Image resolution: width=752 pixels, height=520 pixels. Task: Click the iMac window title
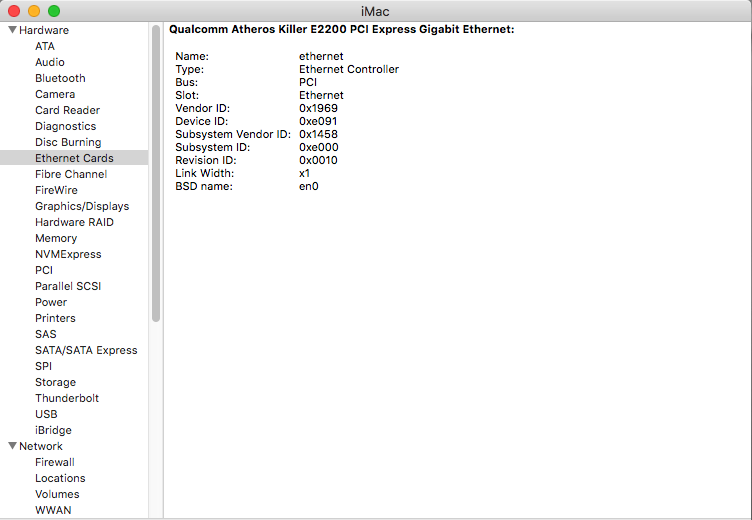coord(375,11)
